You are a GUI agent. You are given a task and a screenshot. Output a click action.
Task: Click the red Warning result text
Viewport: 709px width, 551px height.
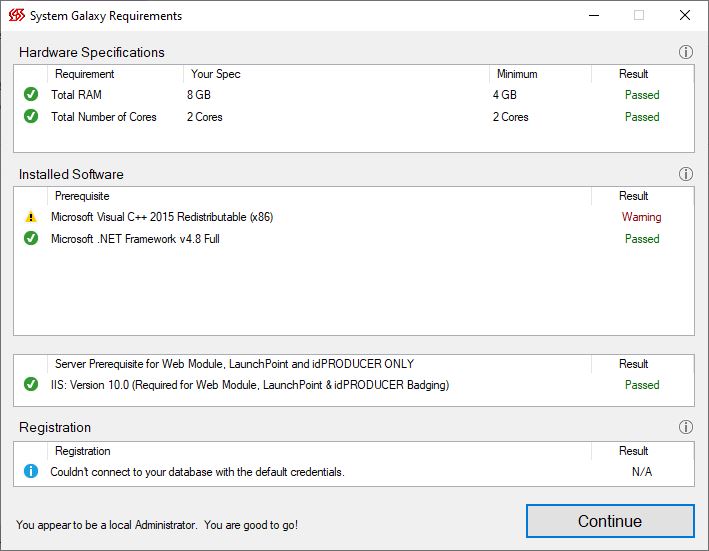pyautogui.click(x=641, y=217)
